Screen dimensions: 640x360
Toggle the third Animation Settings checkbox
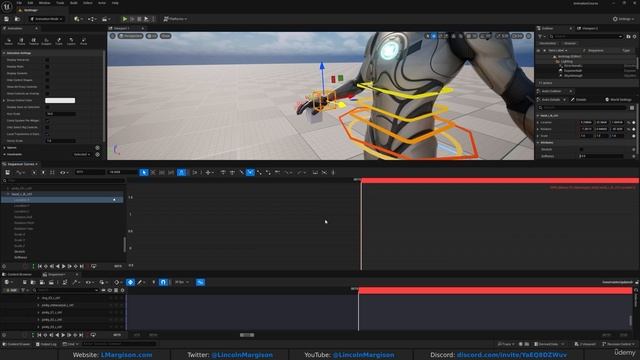coord(47,73)
